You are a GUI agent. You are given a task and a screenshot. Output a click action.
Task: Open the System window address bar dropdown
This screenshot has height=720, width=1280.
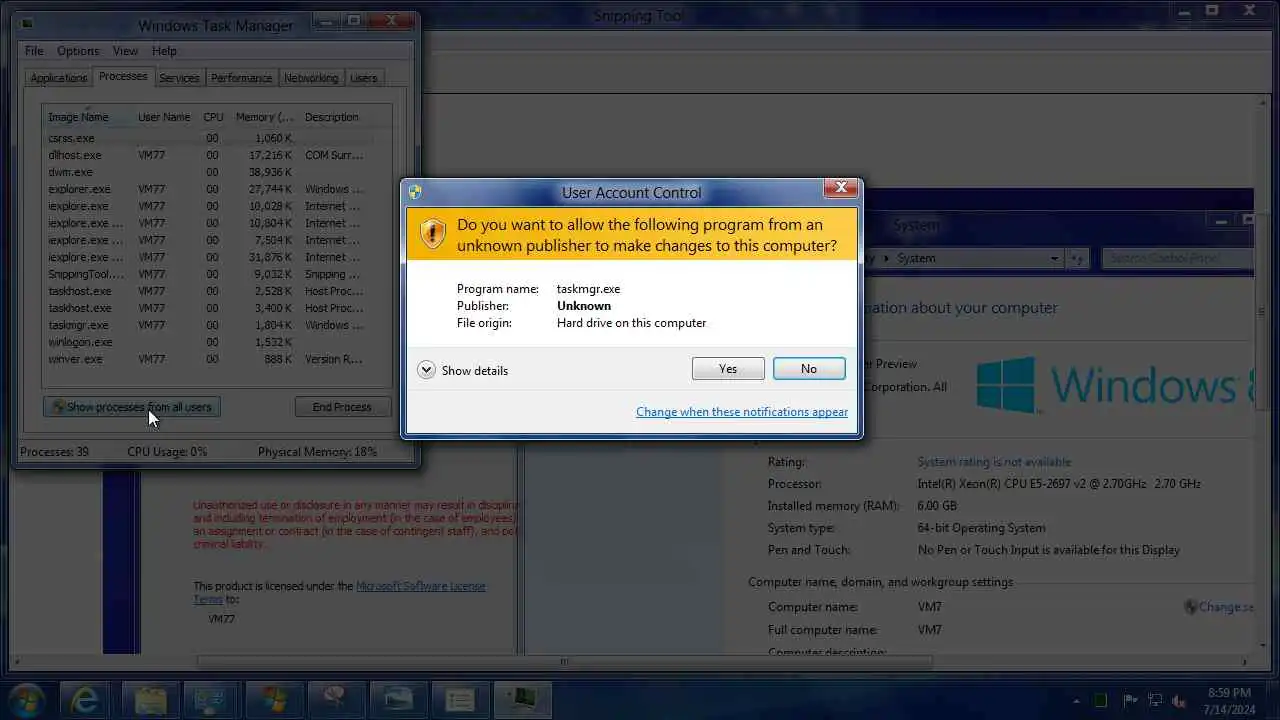[1054, 258]
